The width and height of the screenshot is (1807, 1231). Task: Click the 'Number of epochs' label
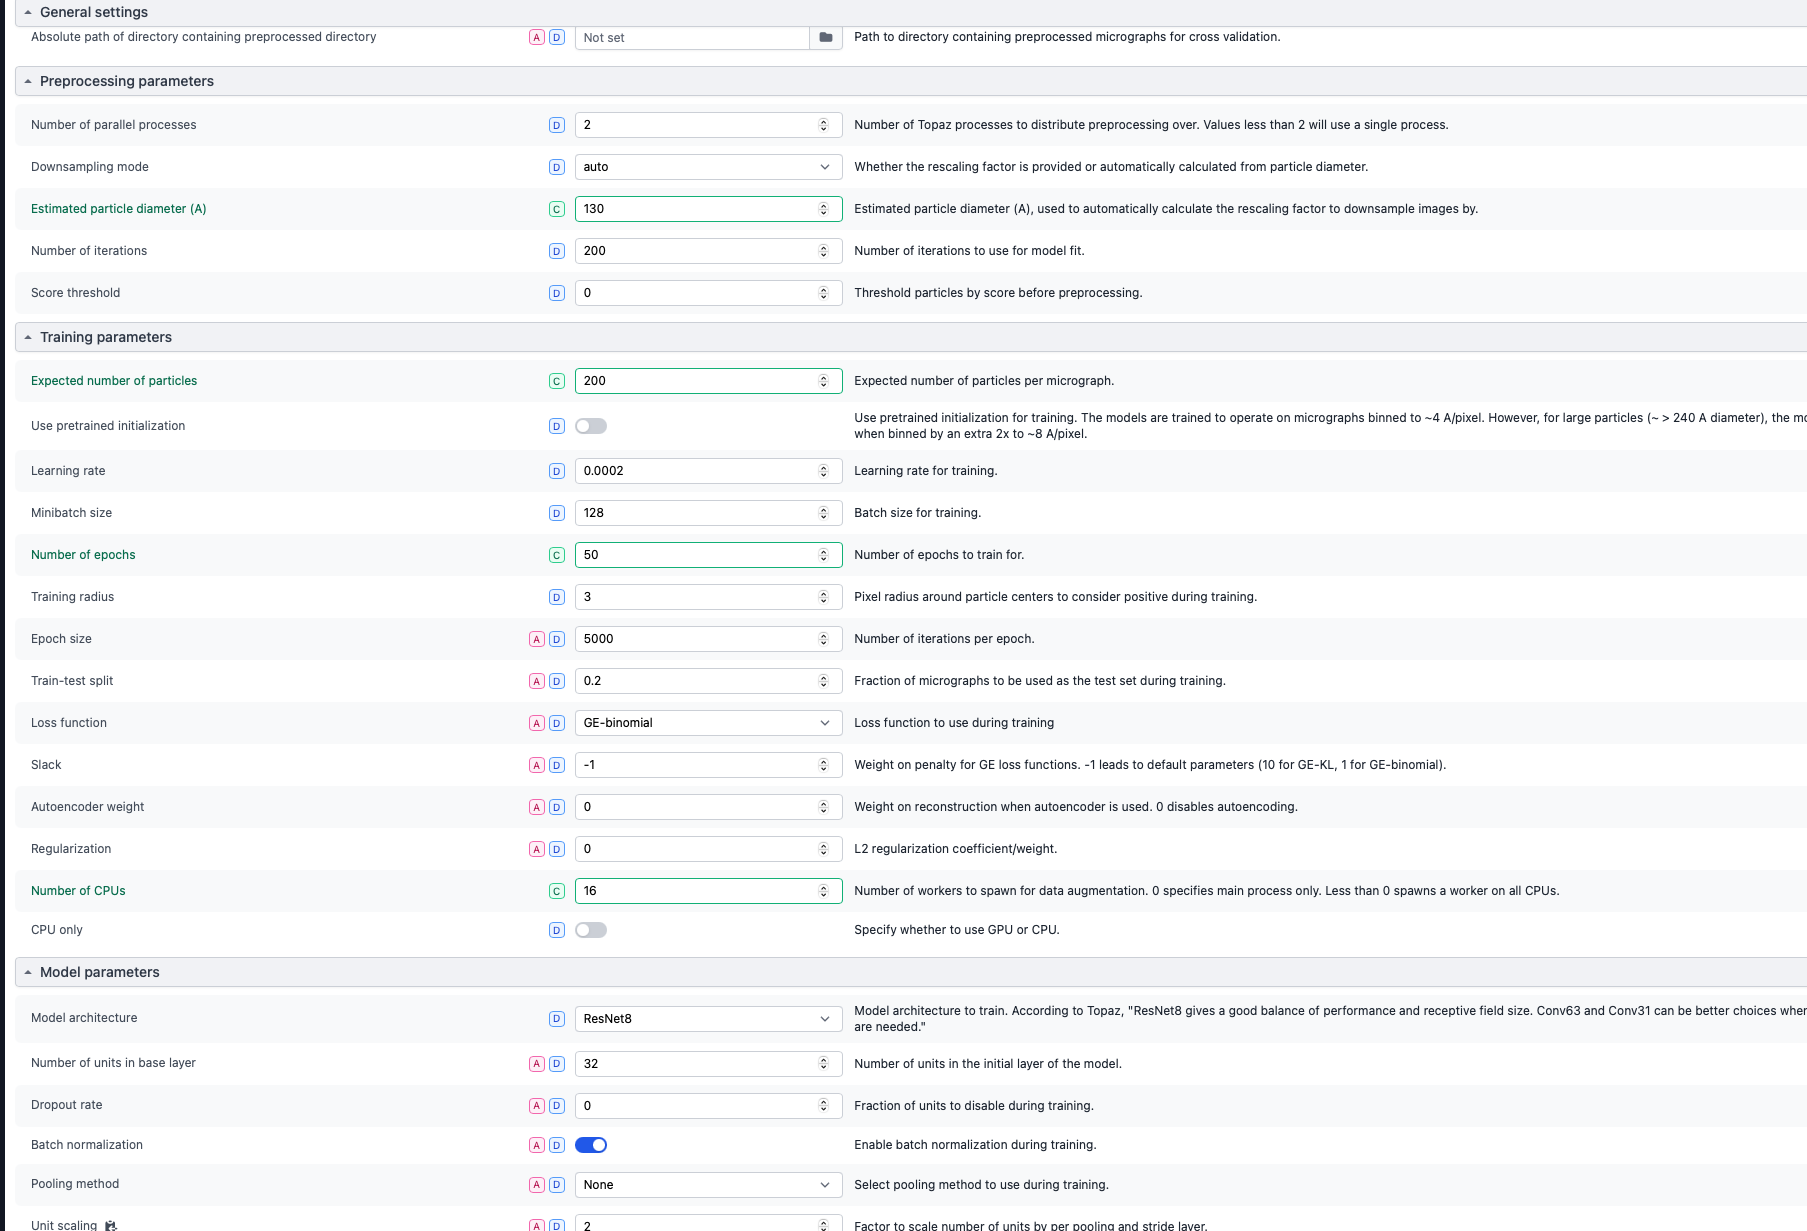83,555
